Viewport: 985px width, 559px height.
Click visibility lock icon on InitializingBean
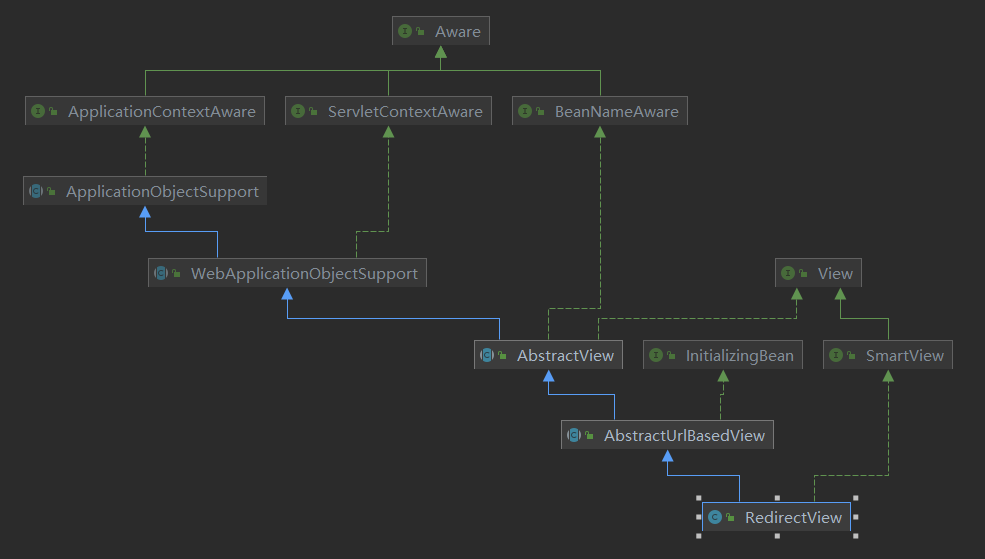(671, 355)
